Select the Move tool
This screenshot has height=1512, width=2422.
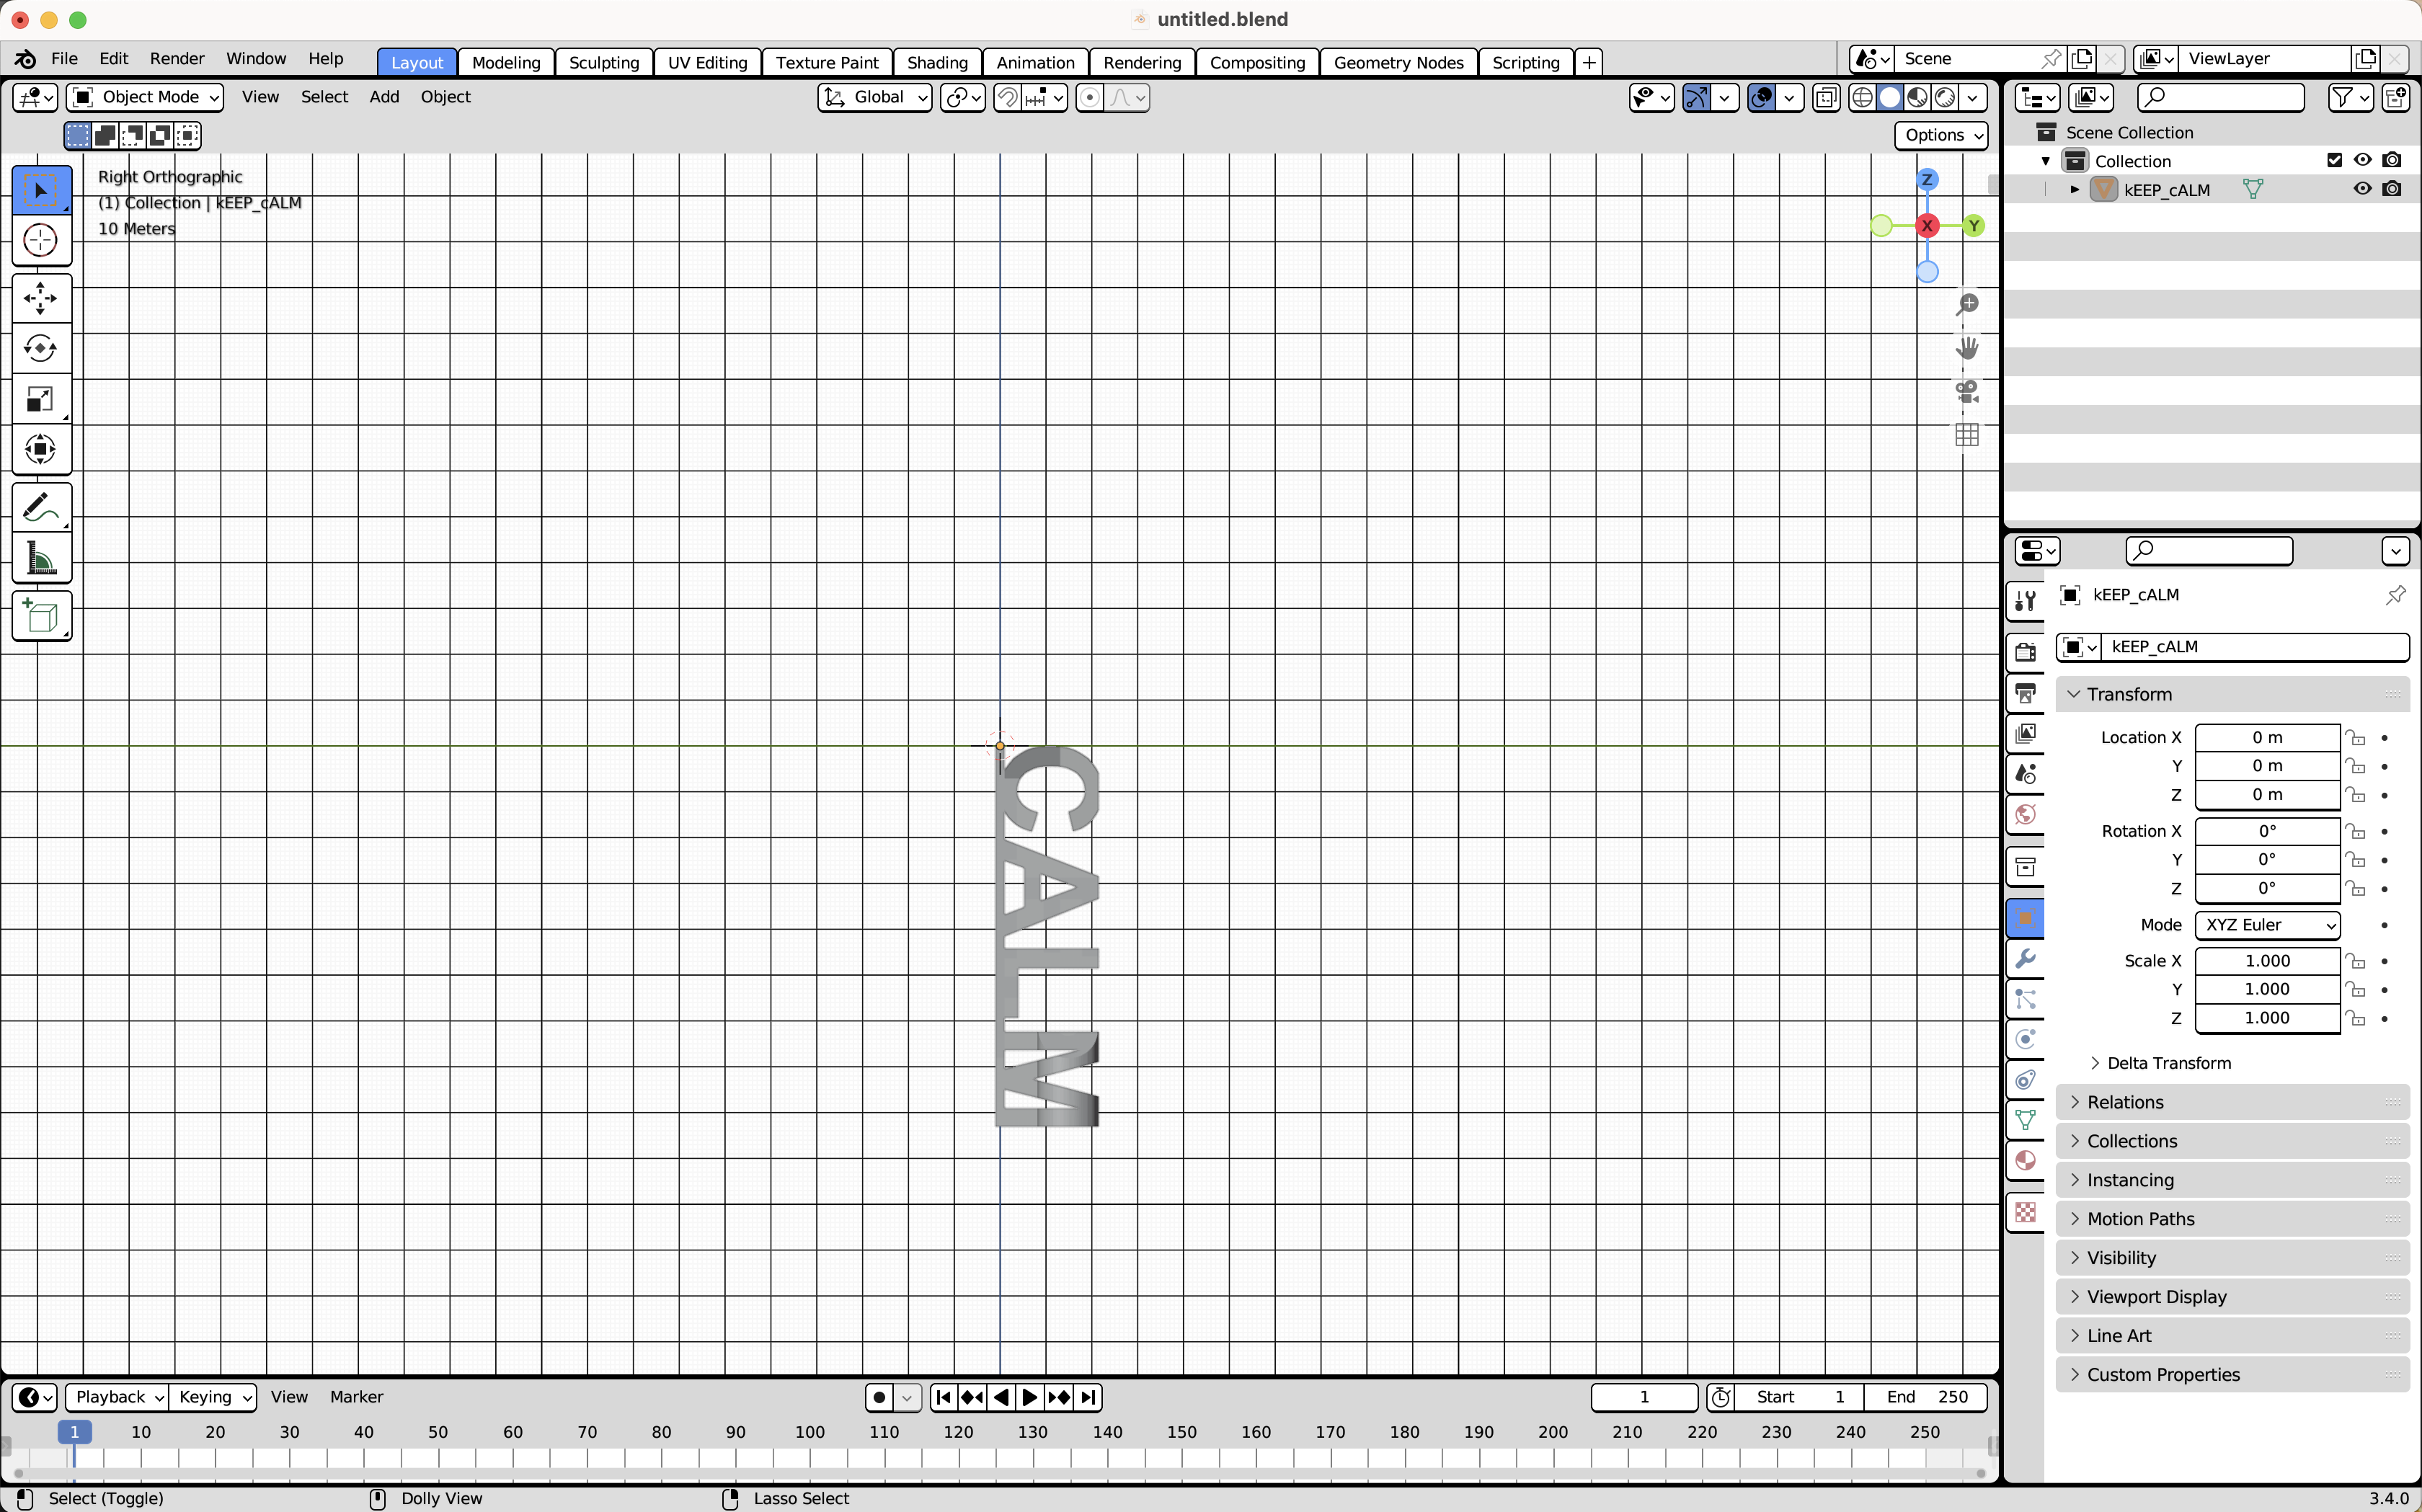(41, 298)
